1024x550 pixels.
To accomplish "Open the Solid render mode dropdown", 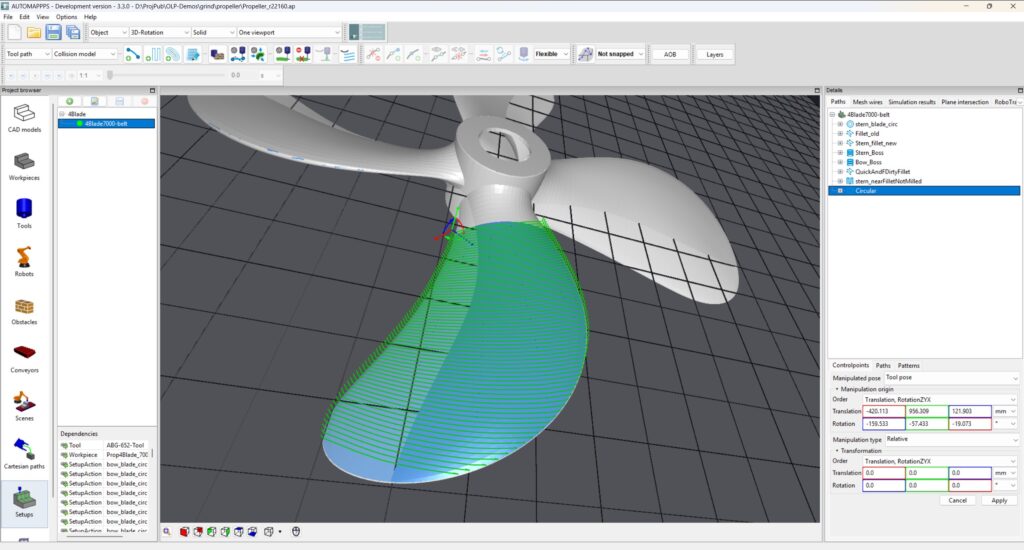I will (213, 32).
